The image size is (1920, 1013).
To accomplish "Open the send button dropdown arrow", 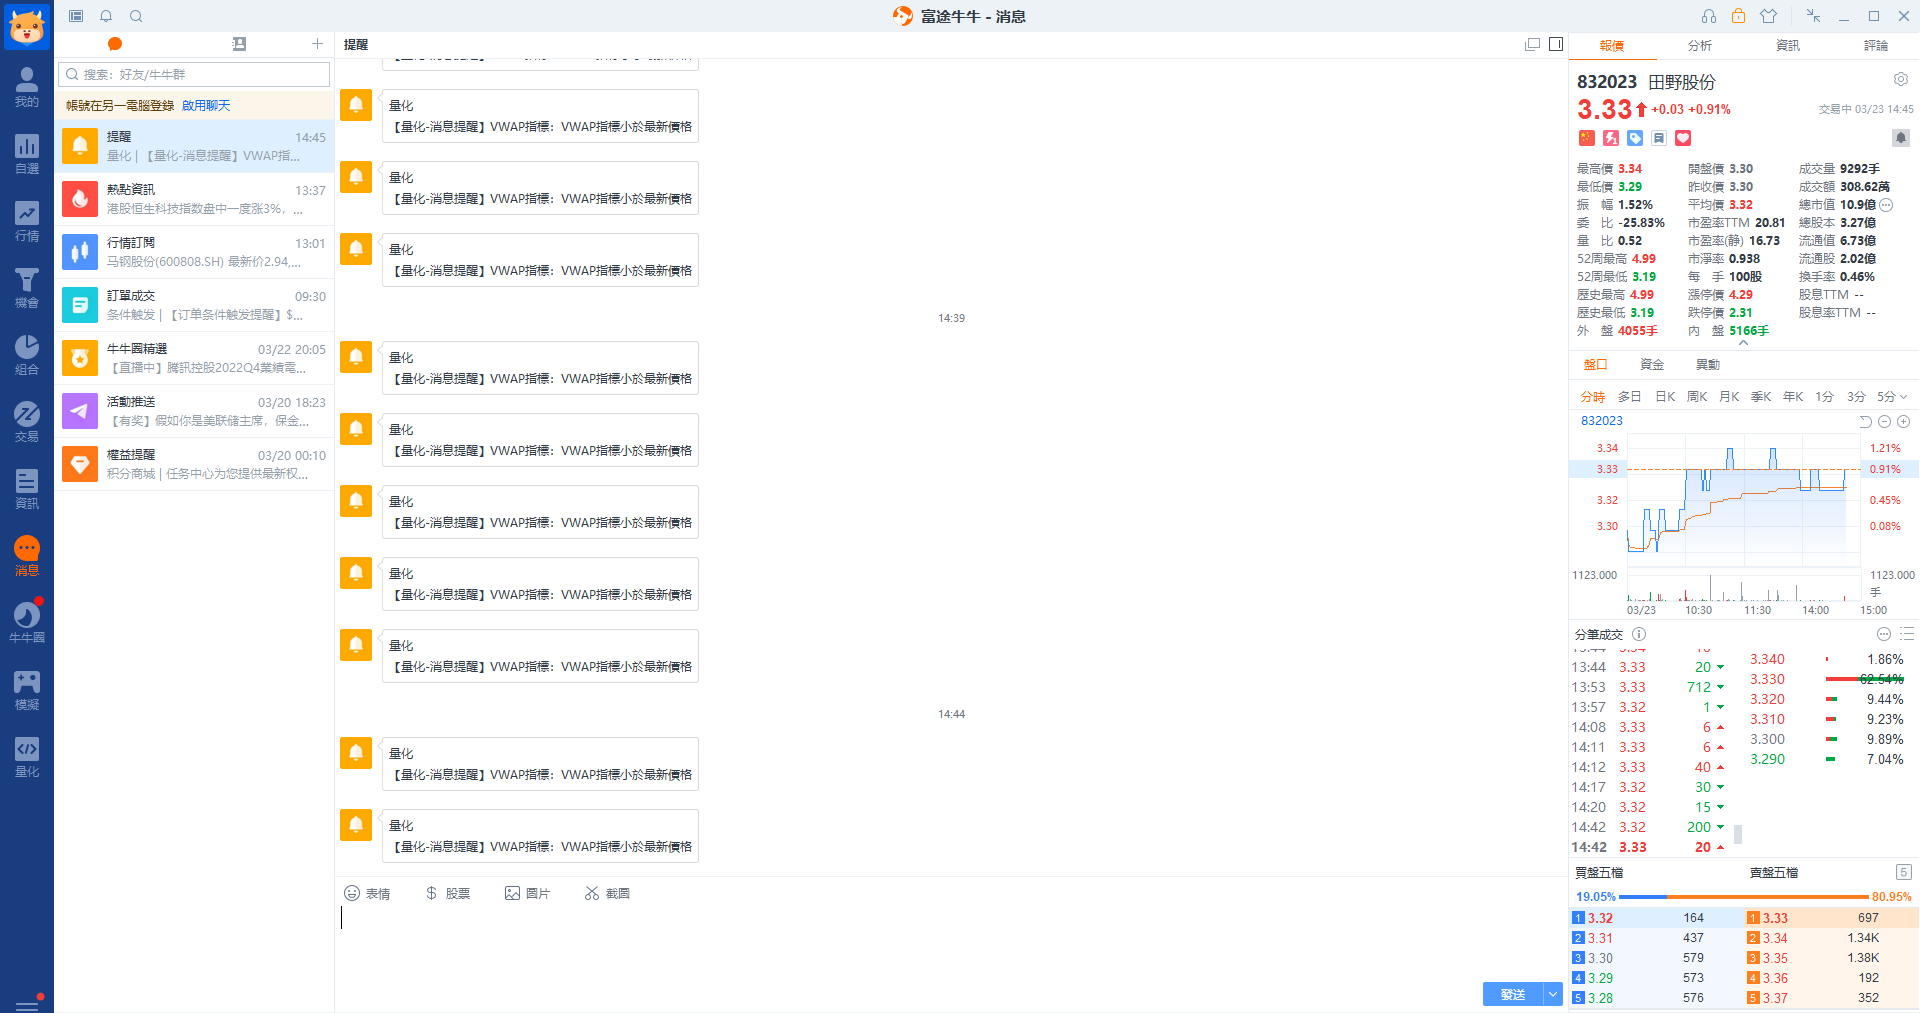I will [1553, 994].
